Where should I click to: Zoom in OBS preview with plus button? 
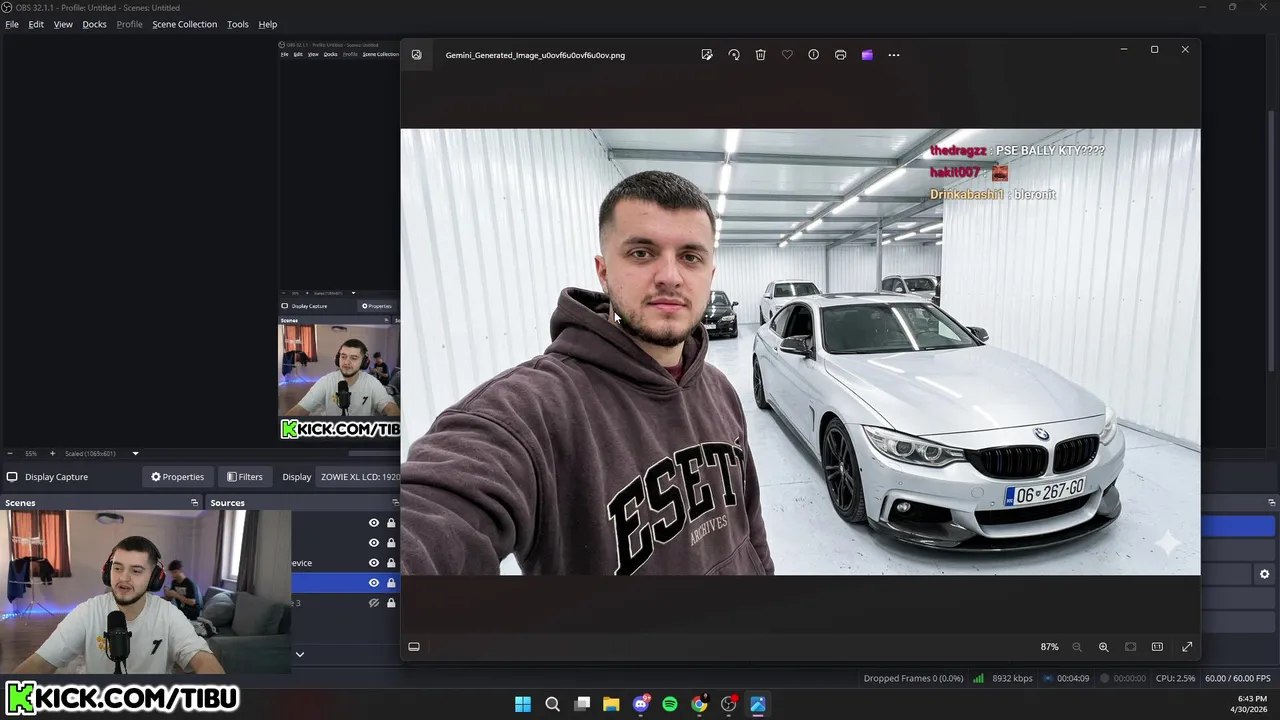tap(52, 453)
